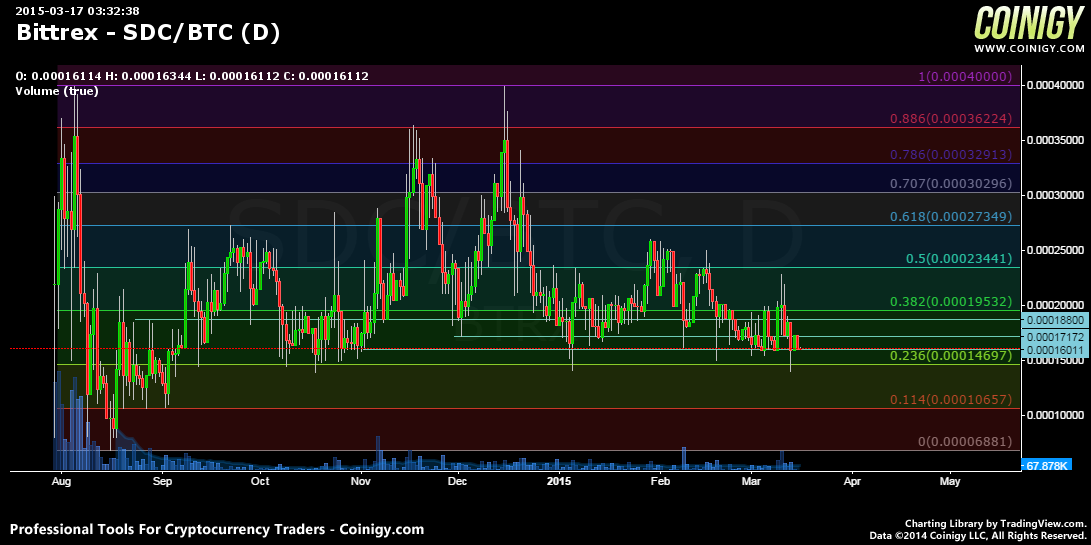This screenshot has width=1091, height=545.
Task: Select Fibonacci level 1(0.00040000) label
Action: point(965,77)
